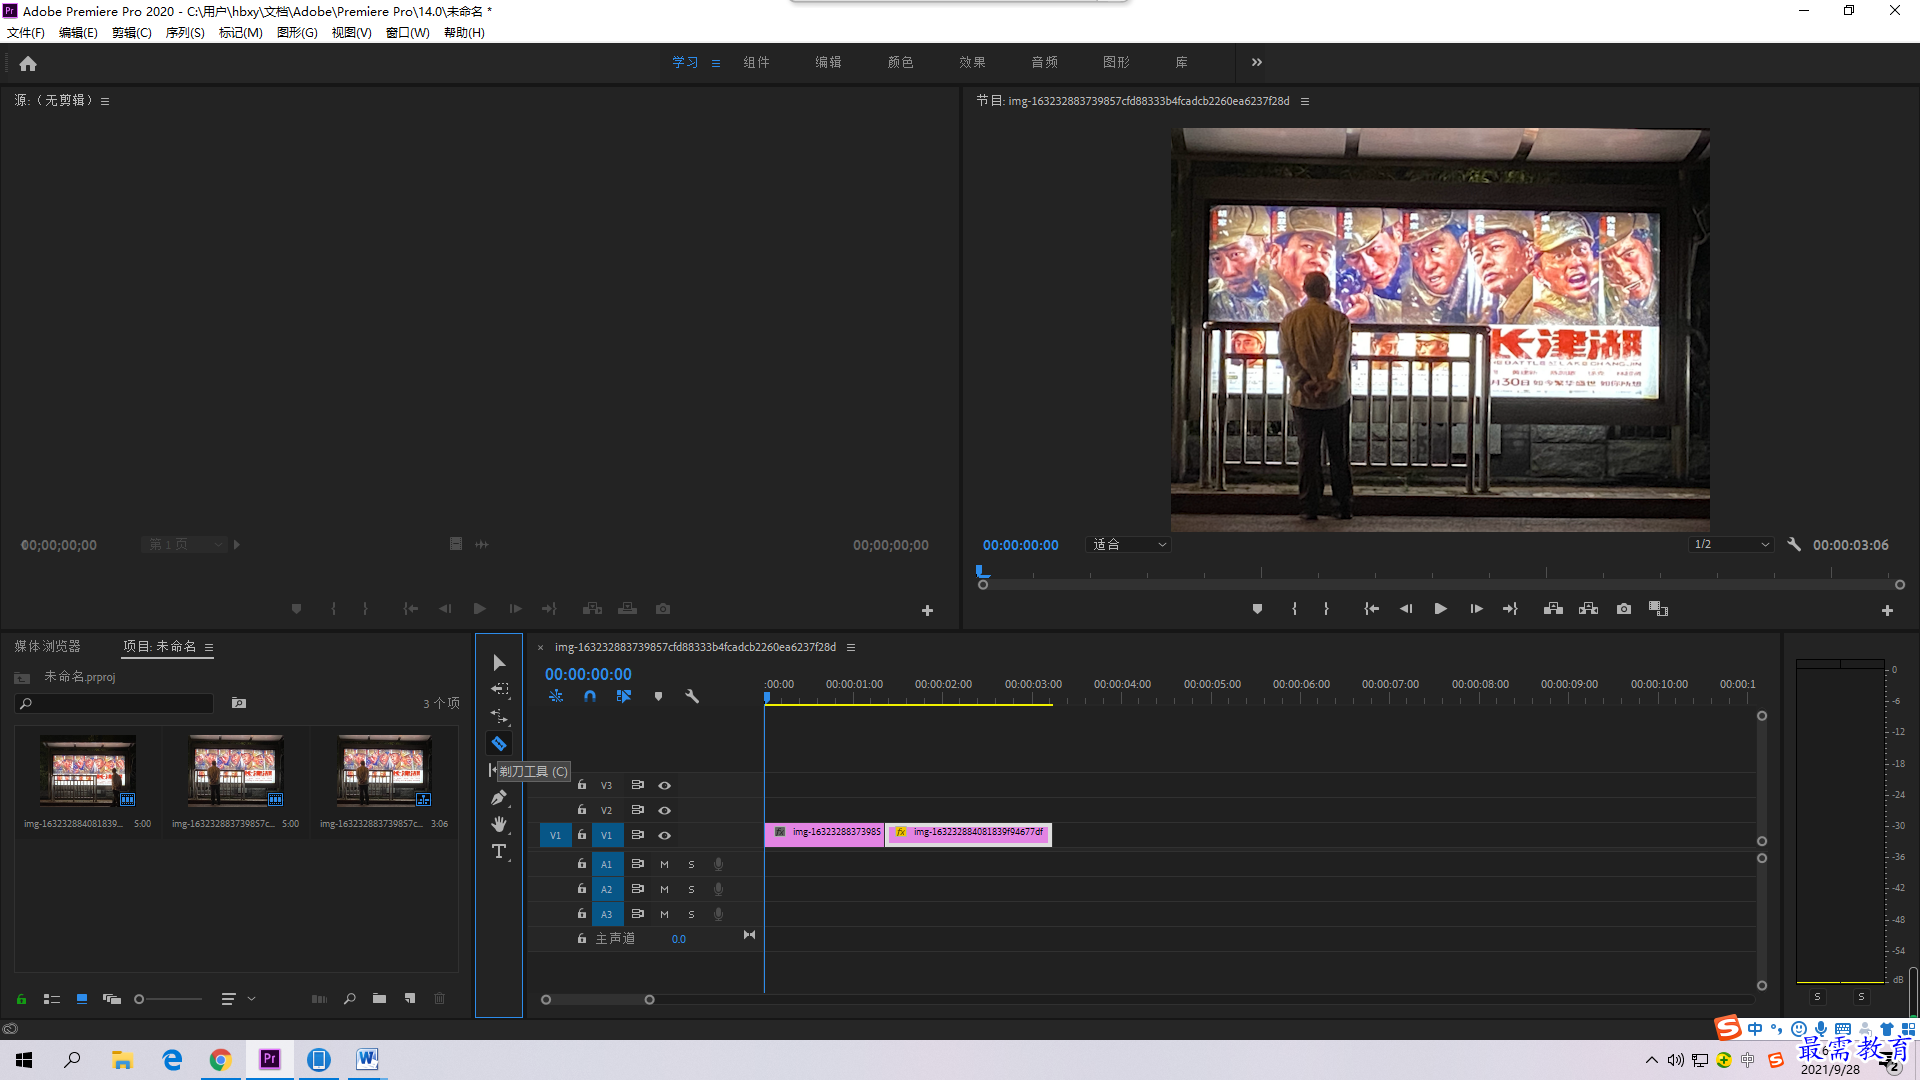Select the Hand tool

pos(499,824)
